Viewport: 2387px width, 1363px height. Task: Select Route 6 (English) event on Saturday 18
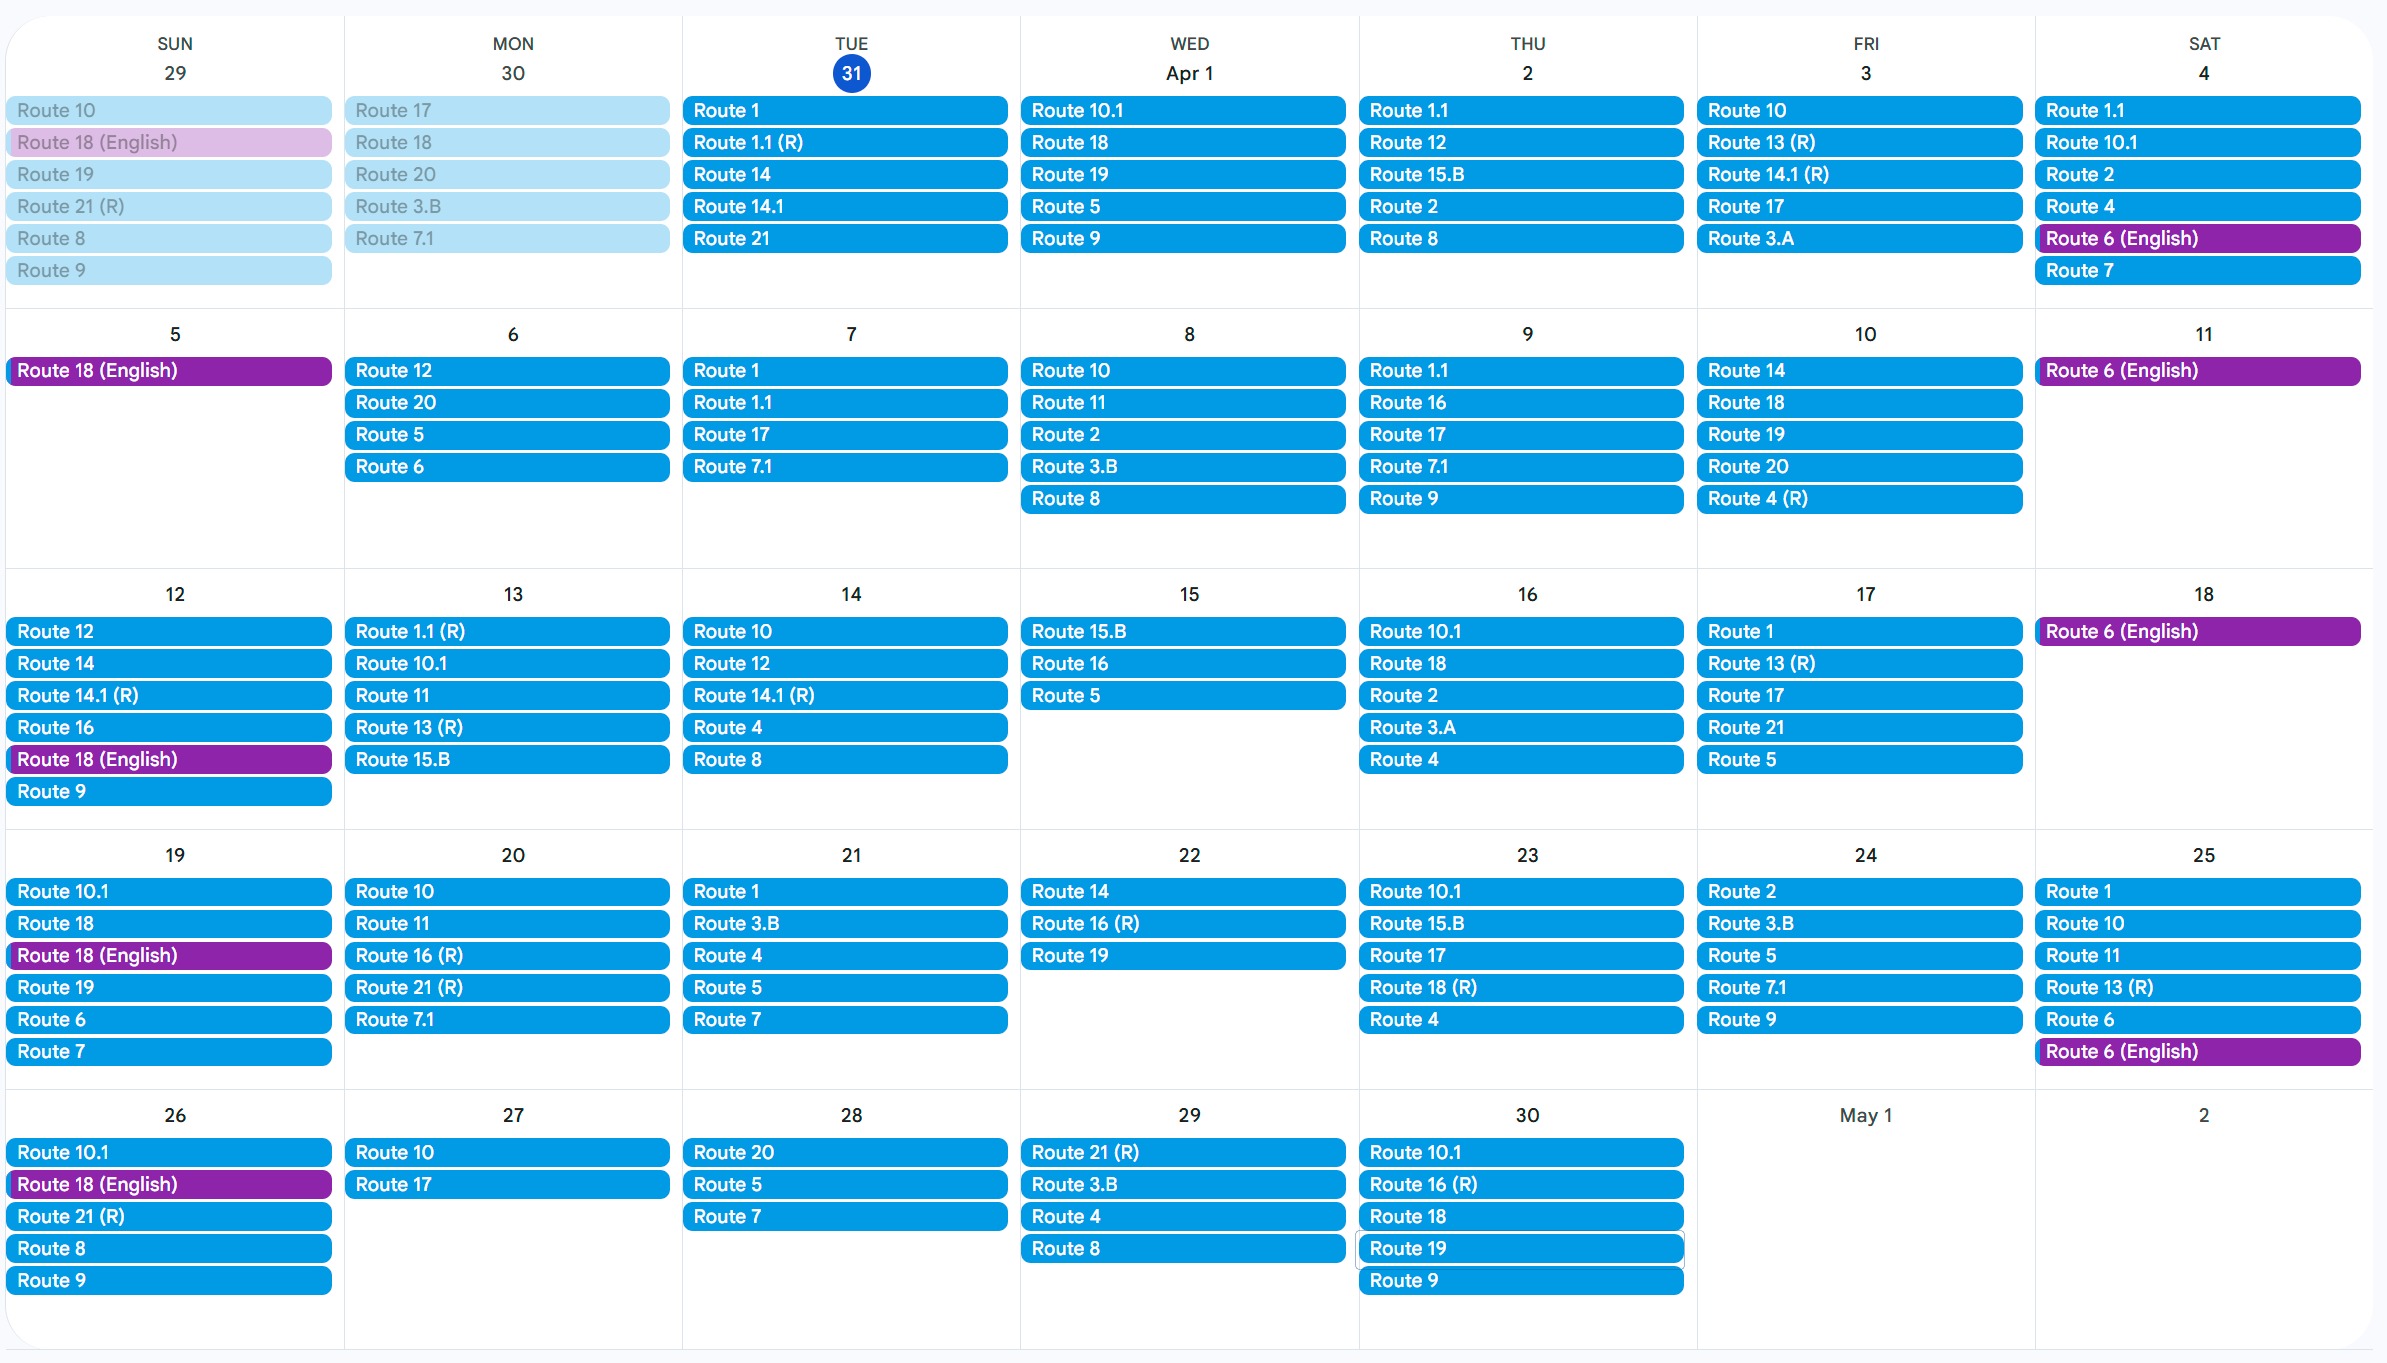pyautogui.click(x=2197, y=632)
